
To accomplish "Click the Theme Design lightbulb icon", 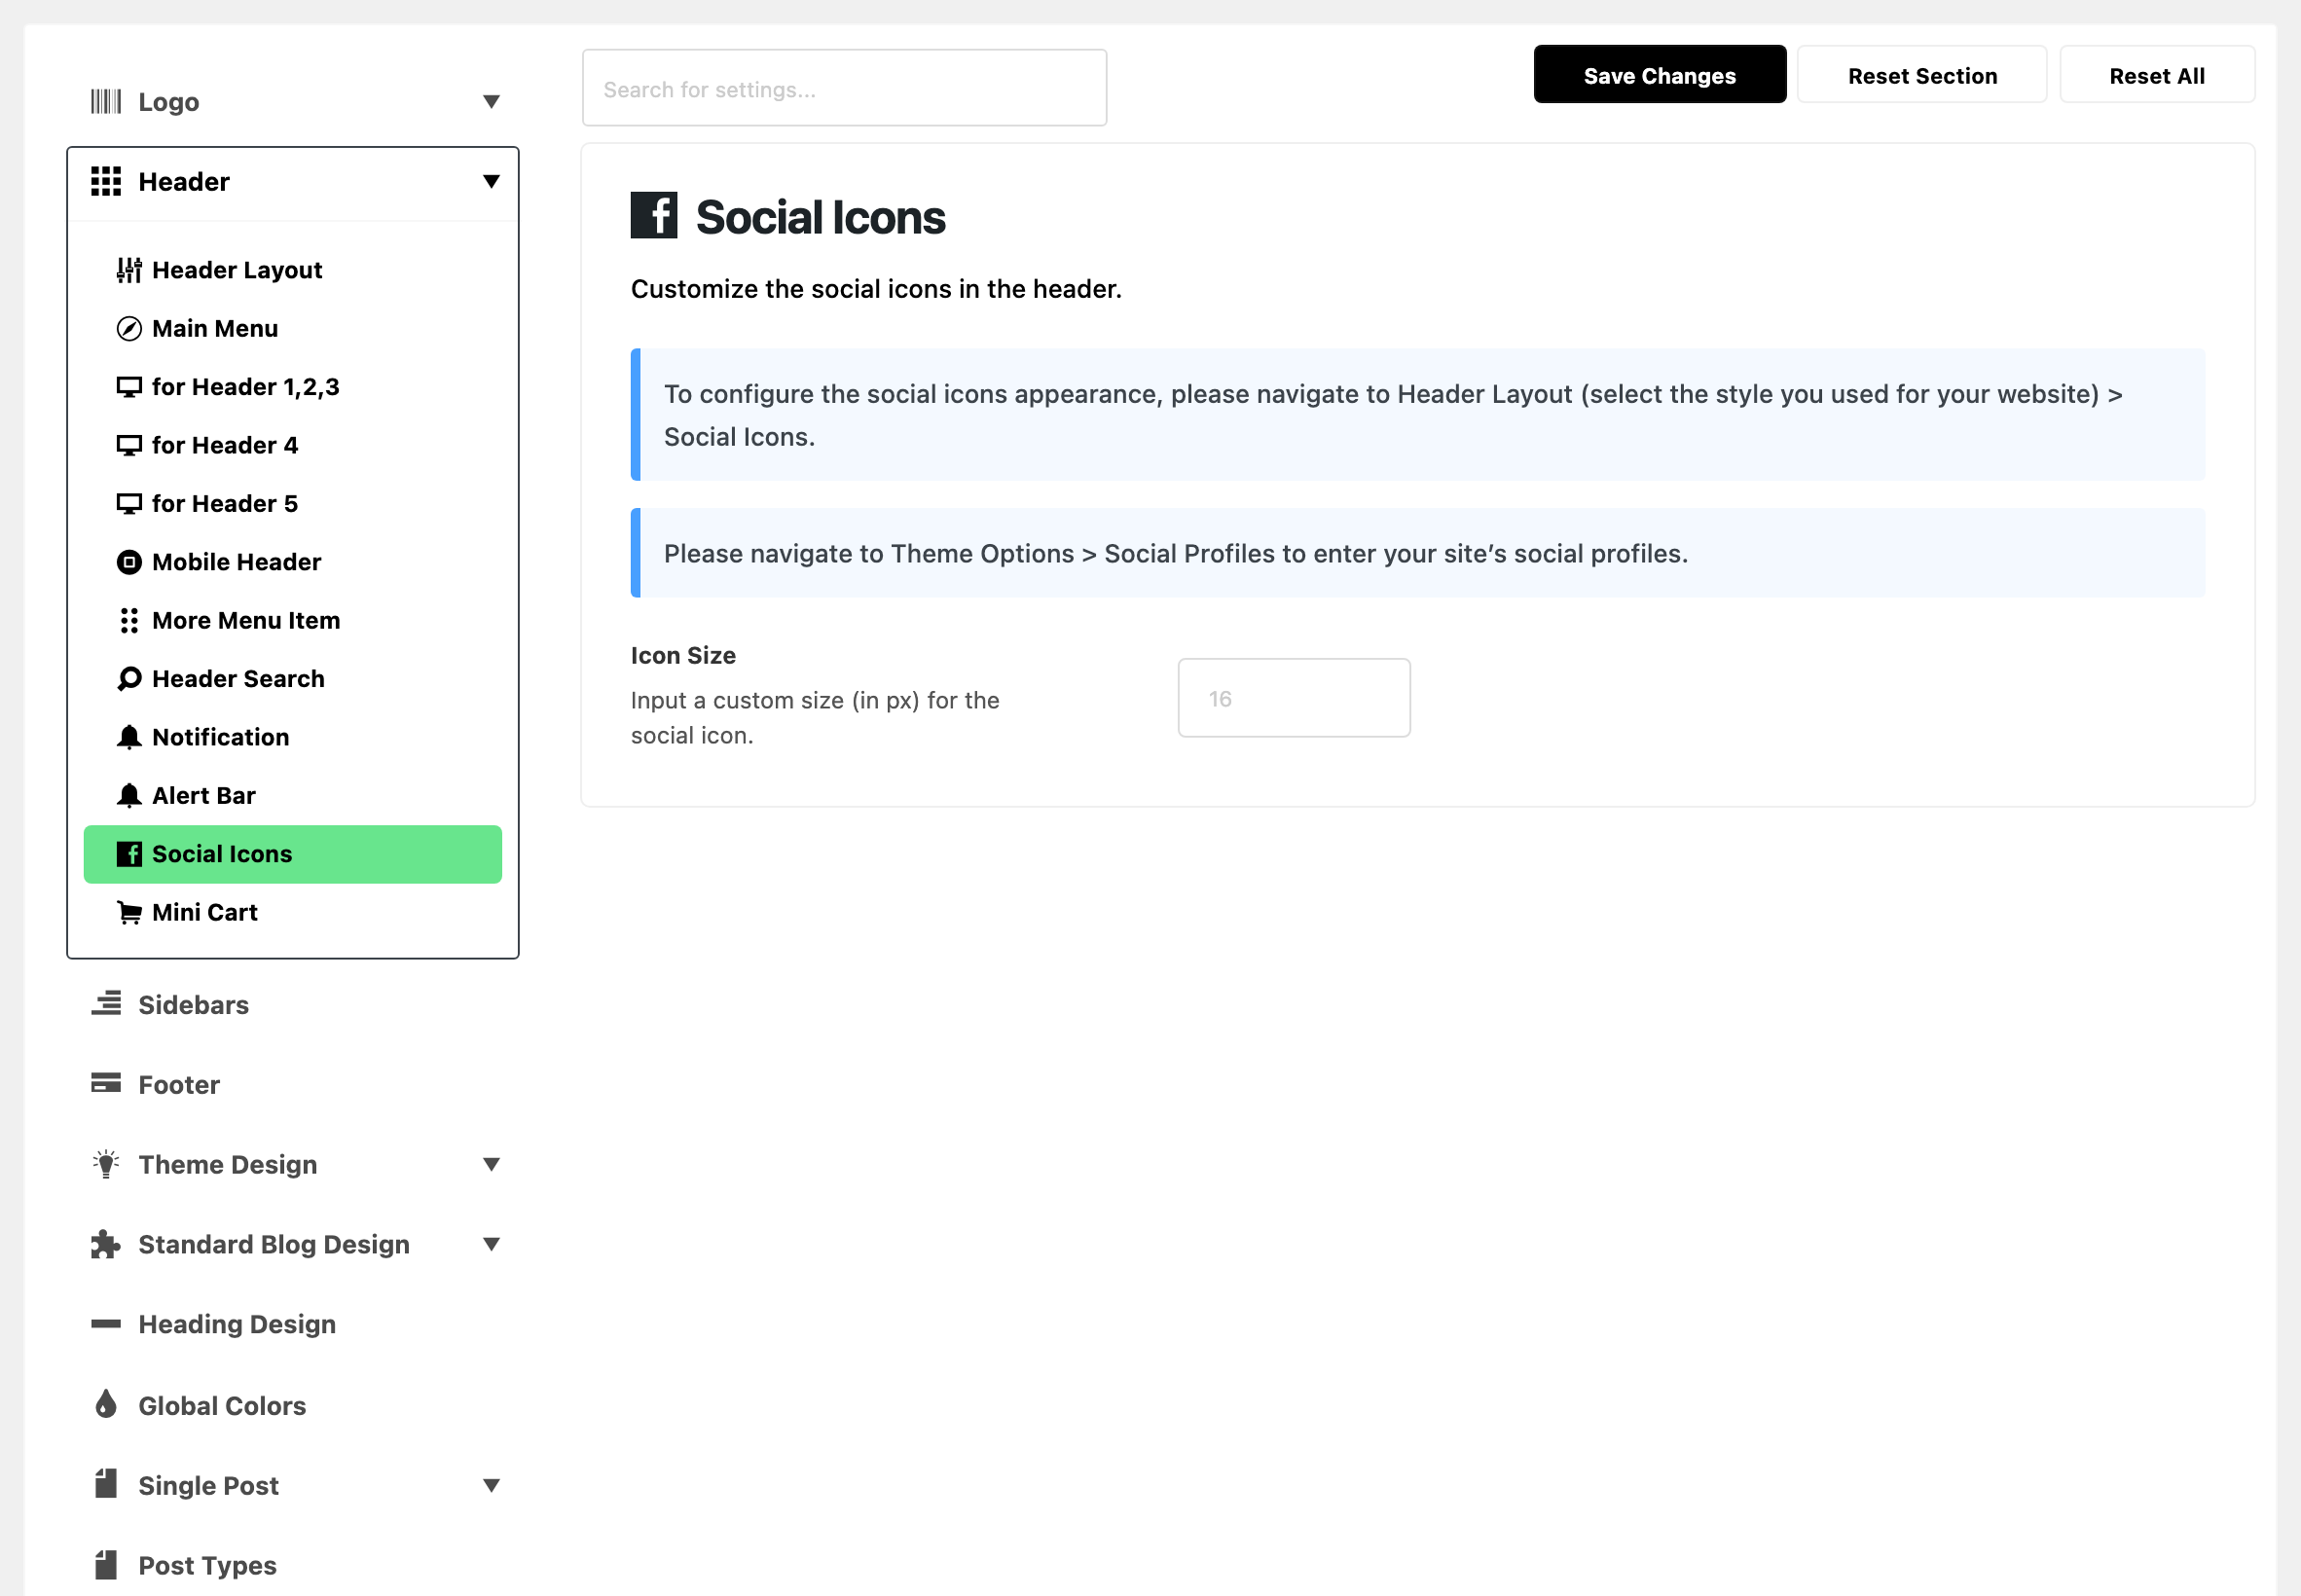I will click(x=106, y=1165).
